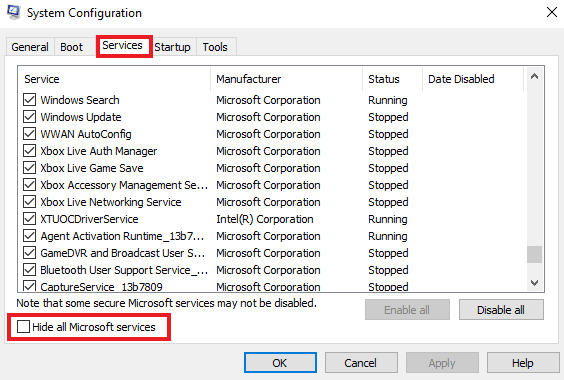
Task: Click the scrollbar up arrow
Action: pyautogui.click(x=535, y=76)
